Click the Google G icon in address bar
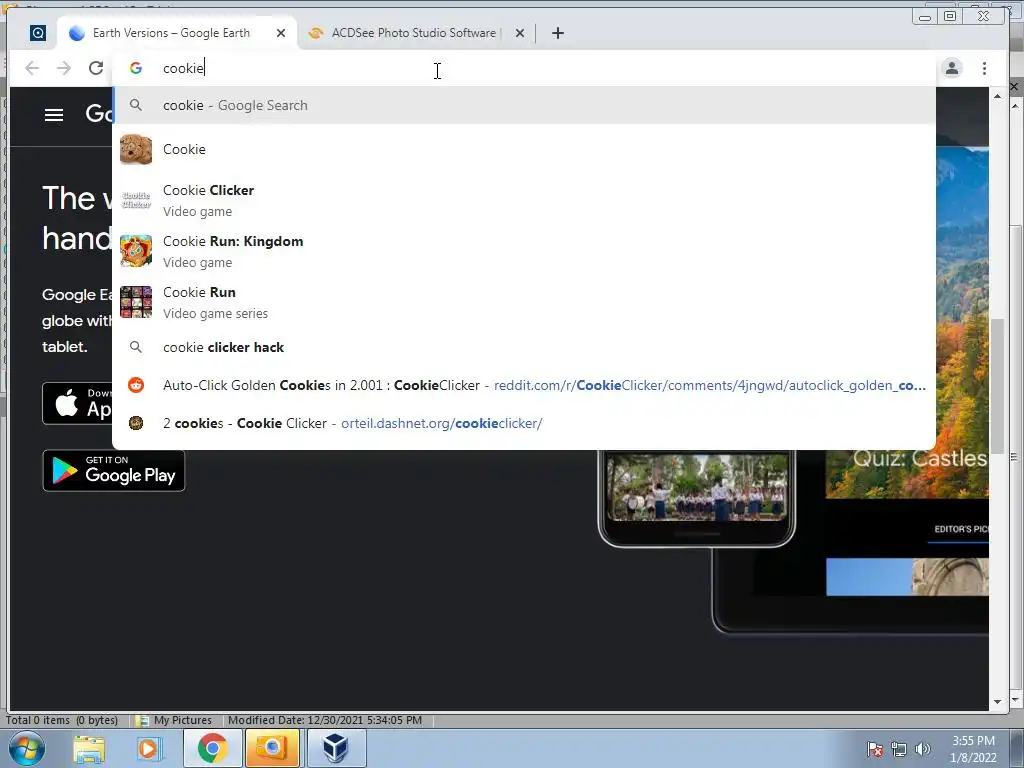The width and height of the screenshot is (1024, 768). pos(136,68)
